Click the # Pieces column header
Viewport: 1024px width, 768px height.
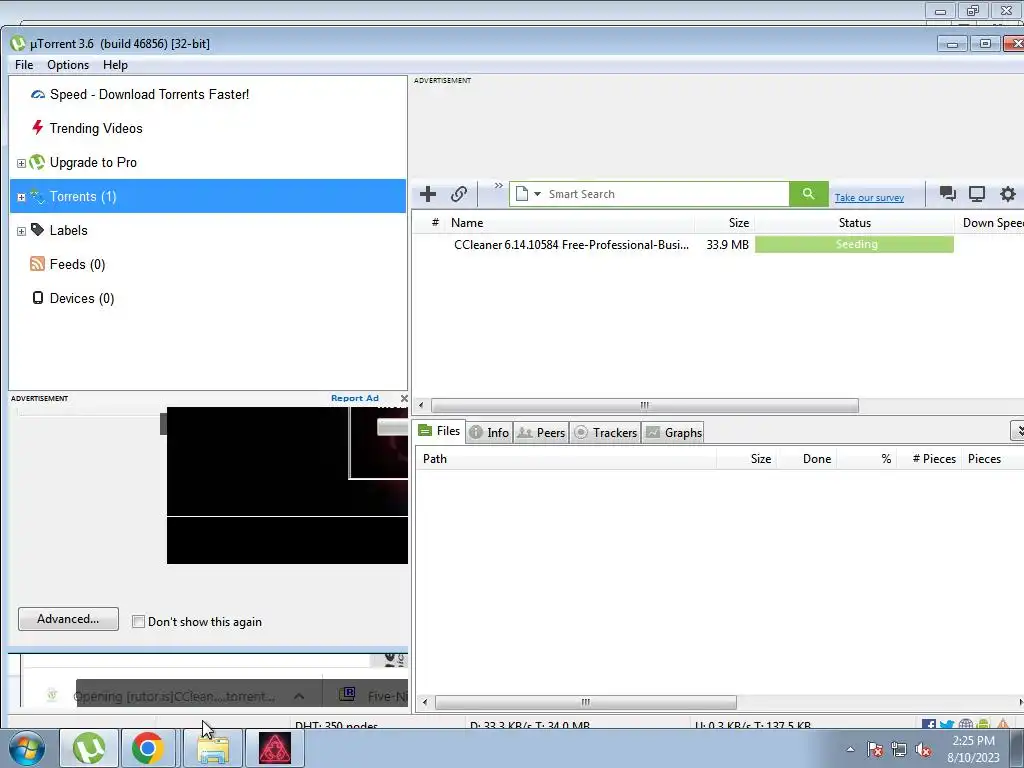pos(934,458)
